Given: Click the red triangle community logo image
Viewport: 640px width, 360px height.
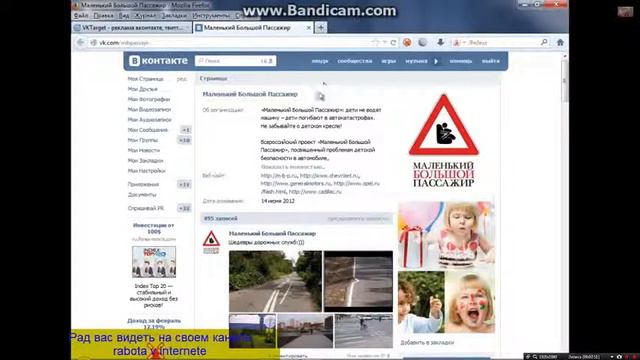Looking at the screenshot, I should [444, 141].
